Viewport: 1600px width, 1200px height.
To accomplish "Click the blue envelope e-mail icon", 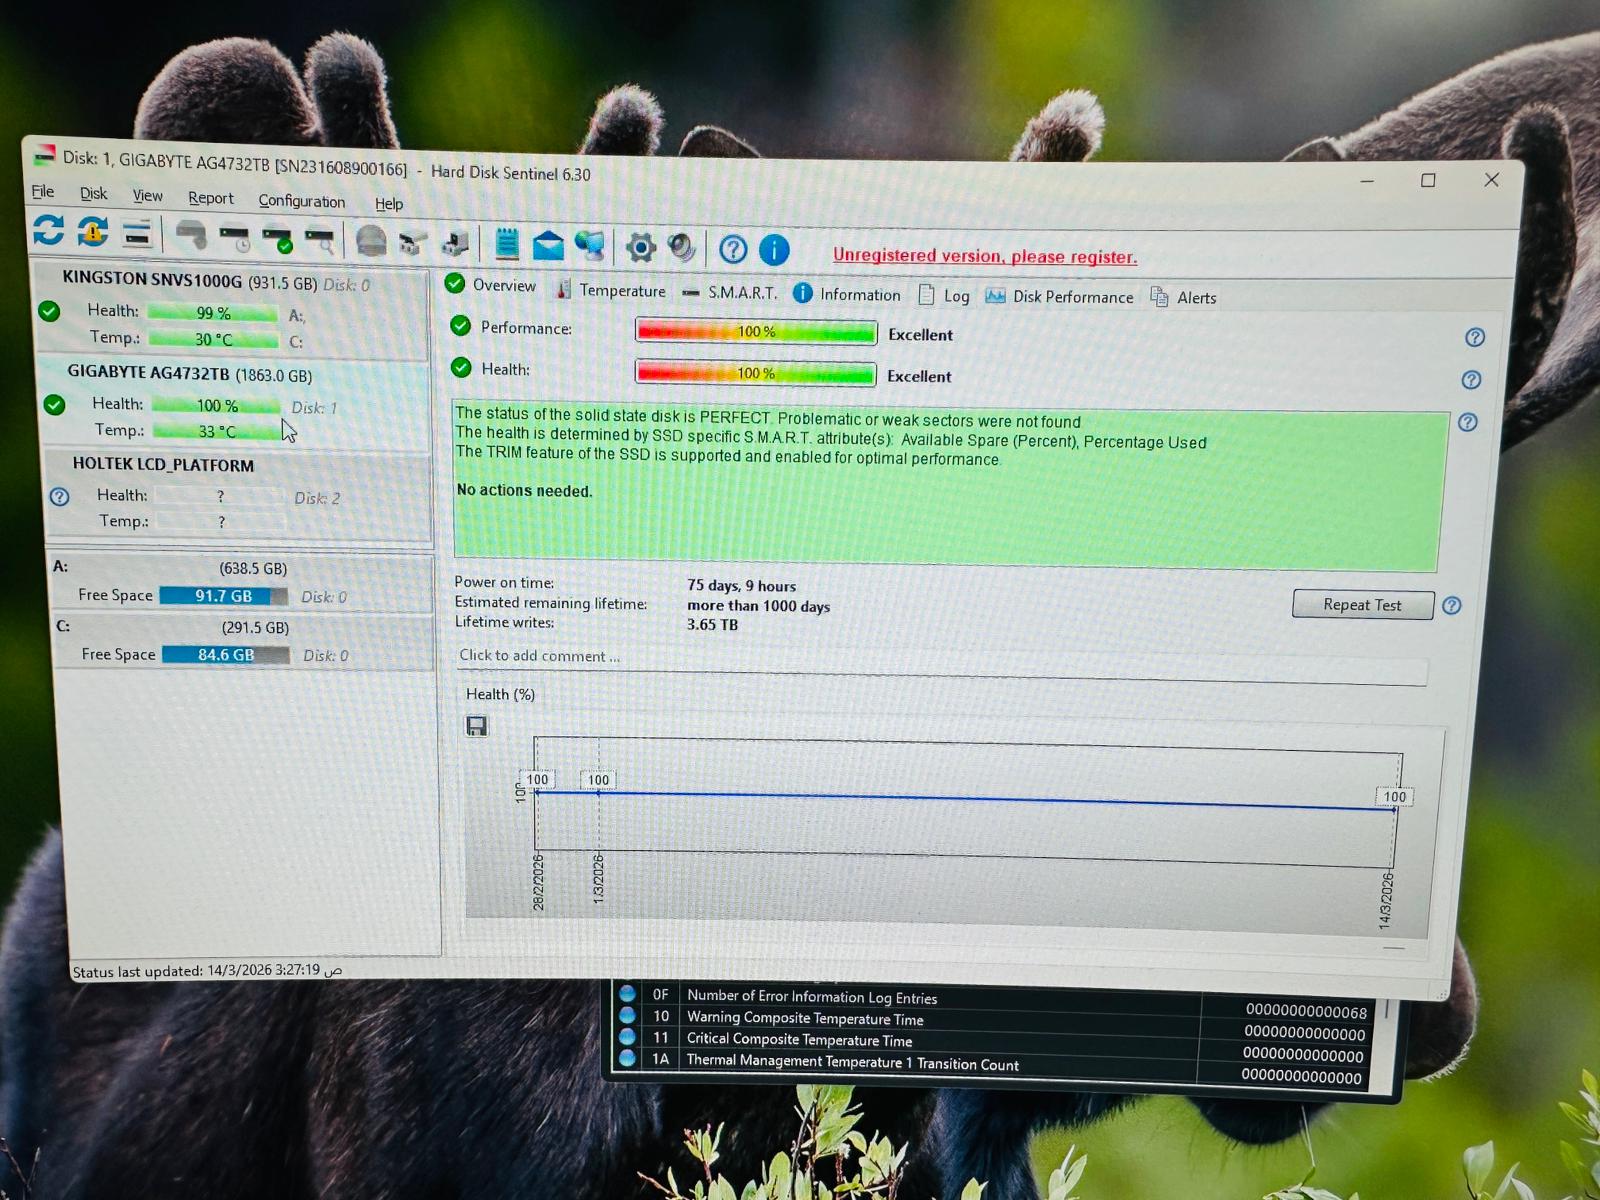I will [548, 245].
